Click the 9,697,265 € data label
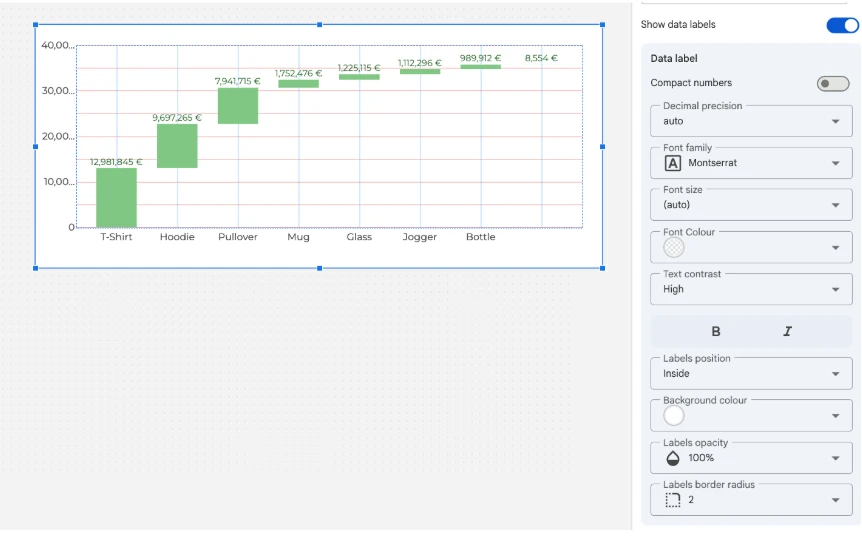Screen dimensions: 862x536 pos(176,118)
